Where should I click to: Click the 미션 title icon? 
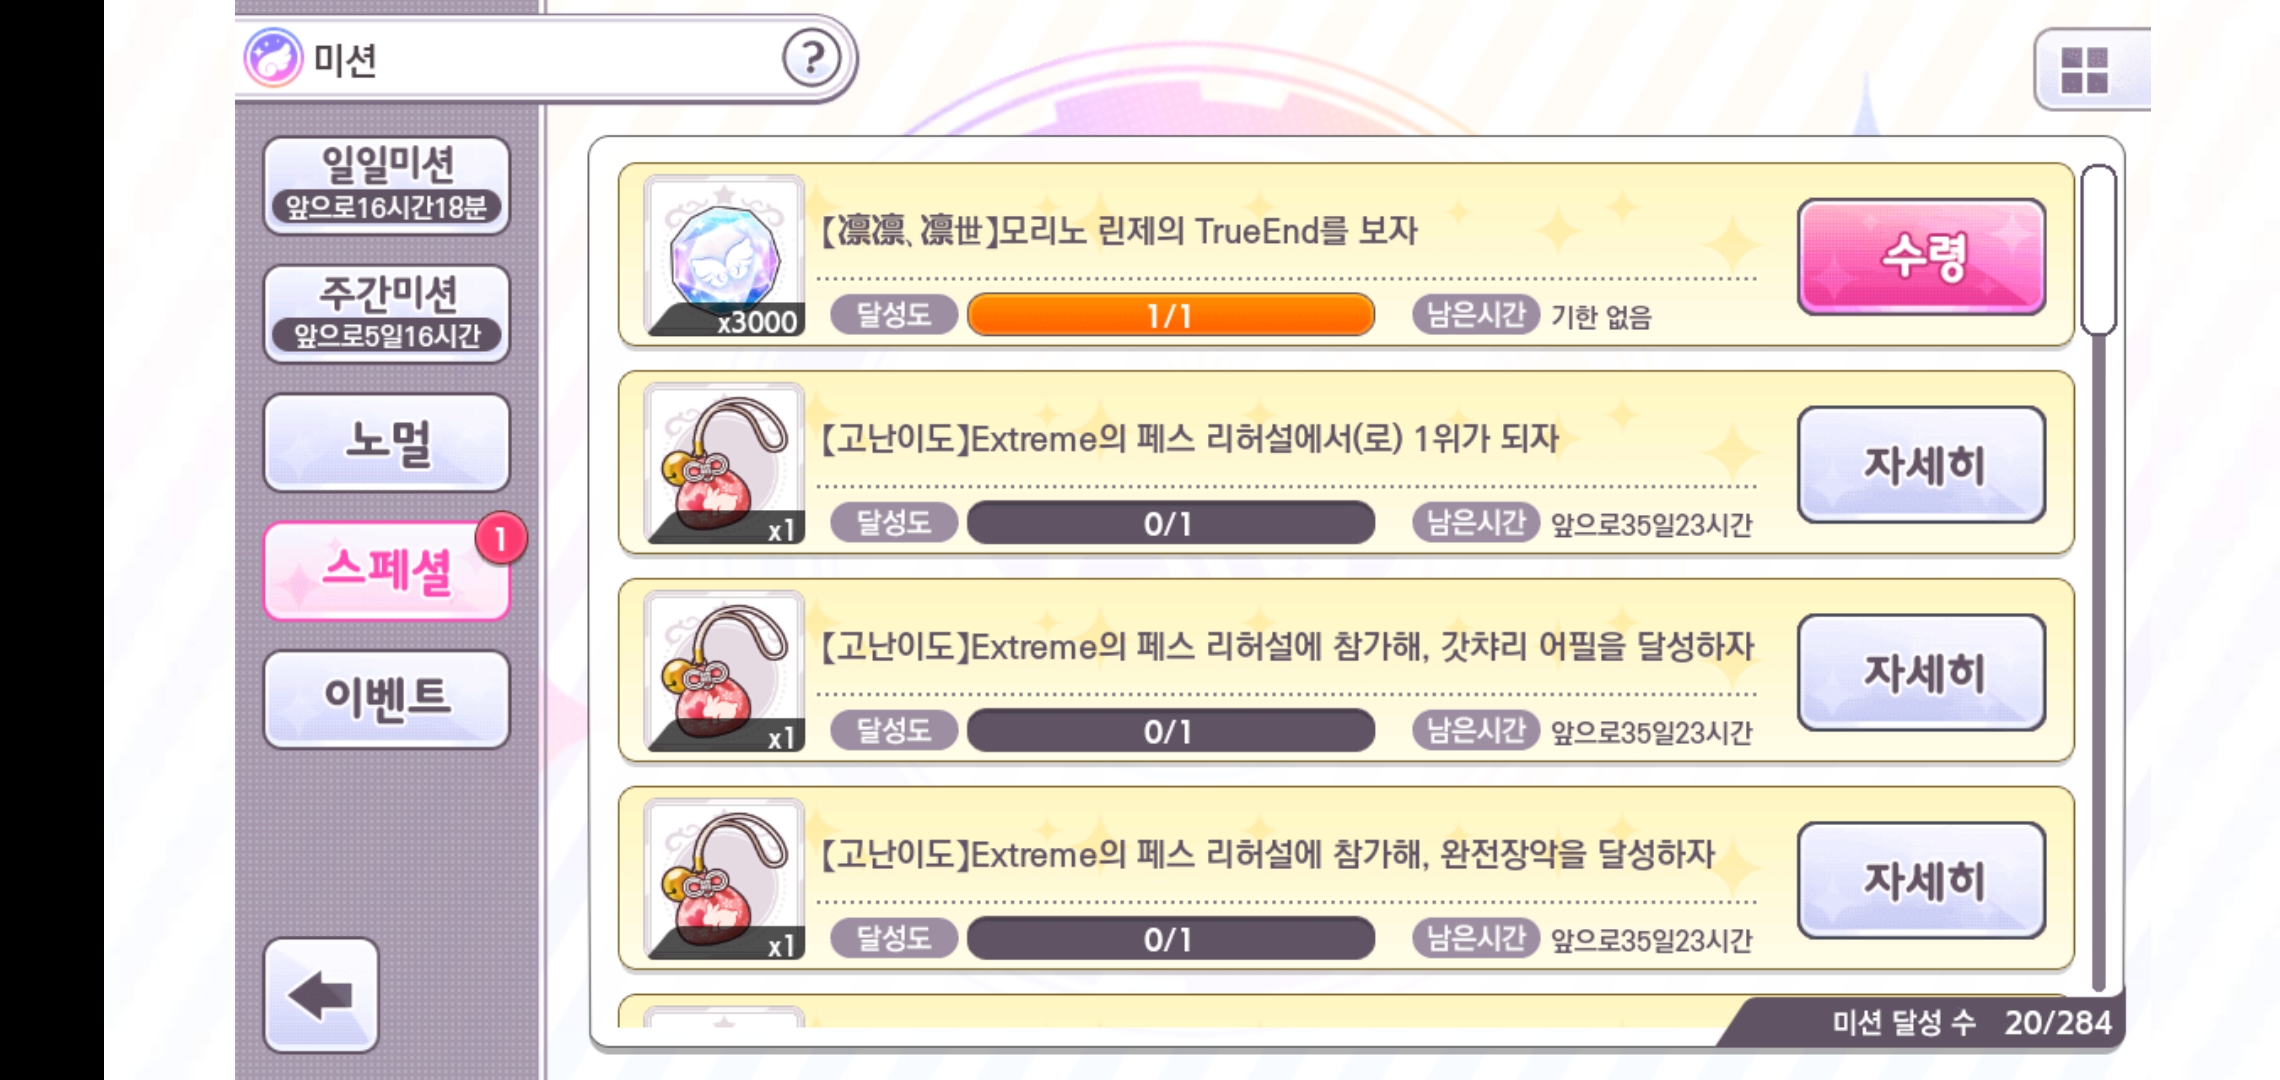[x=273, y=58]
